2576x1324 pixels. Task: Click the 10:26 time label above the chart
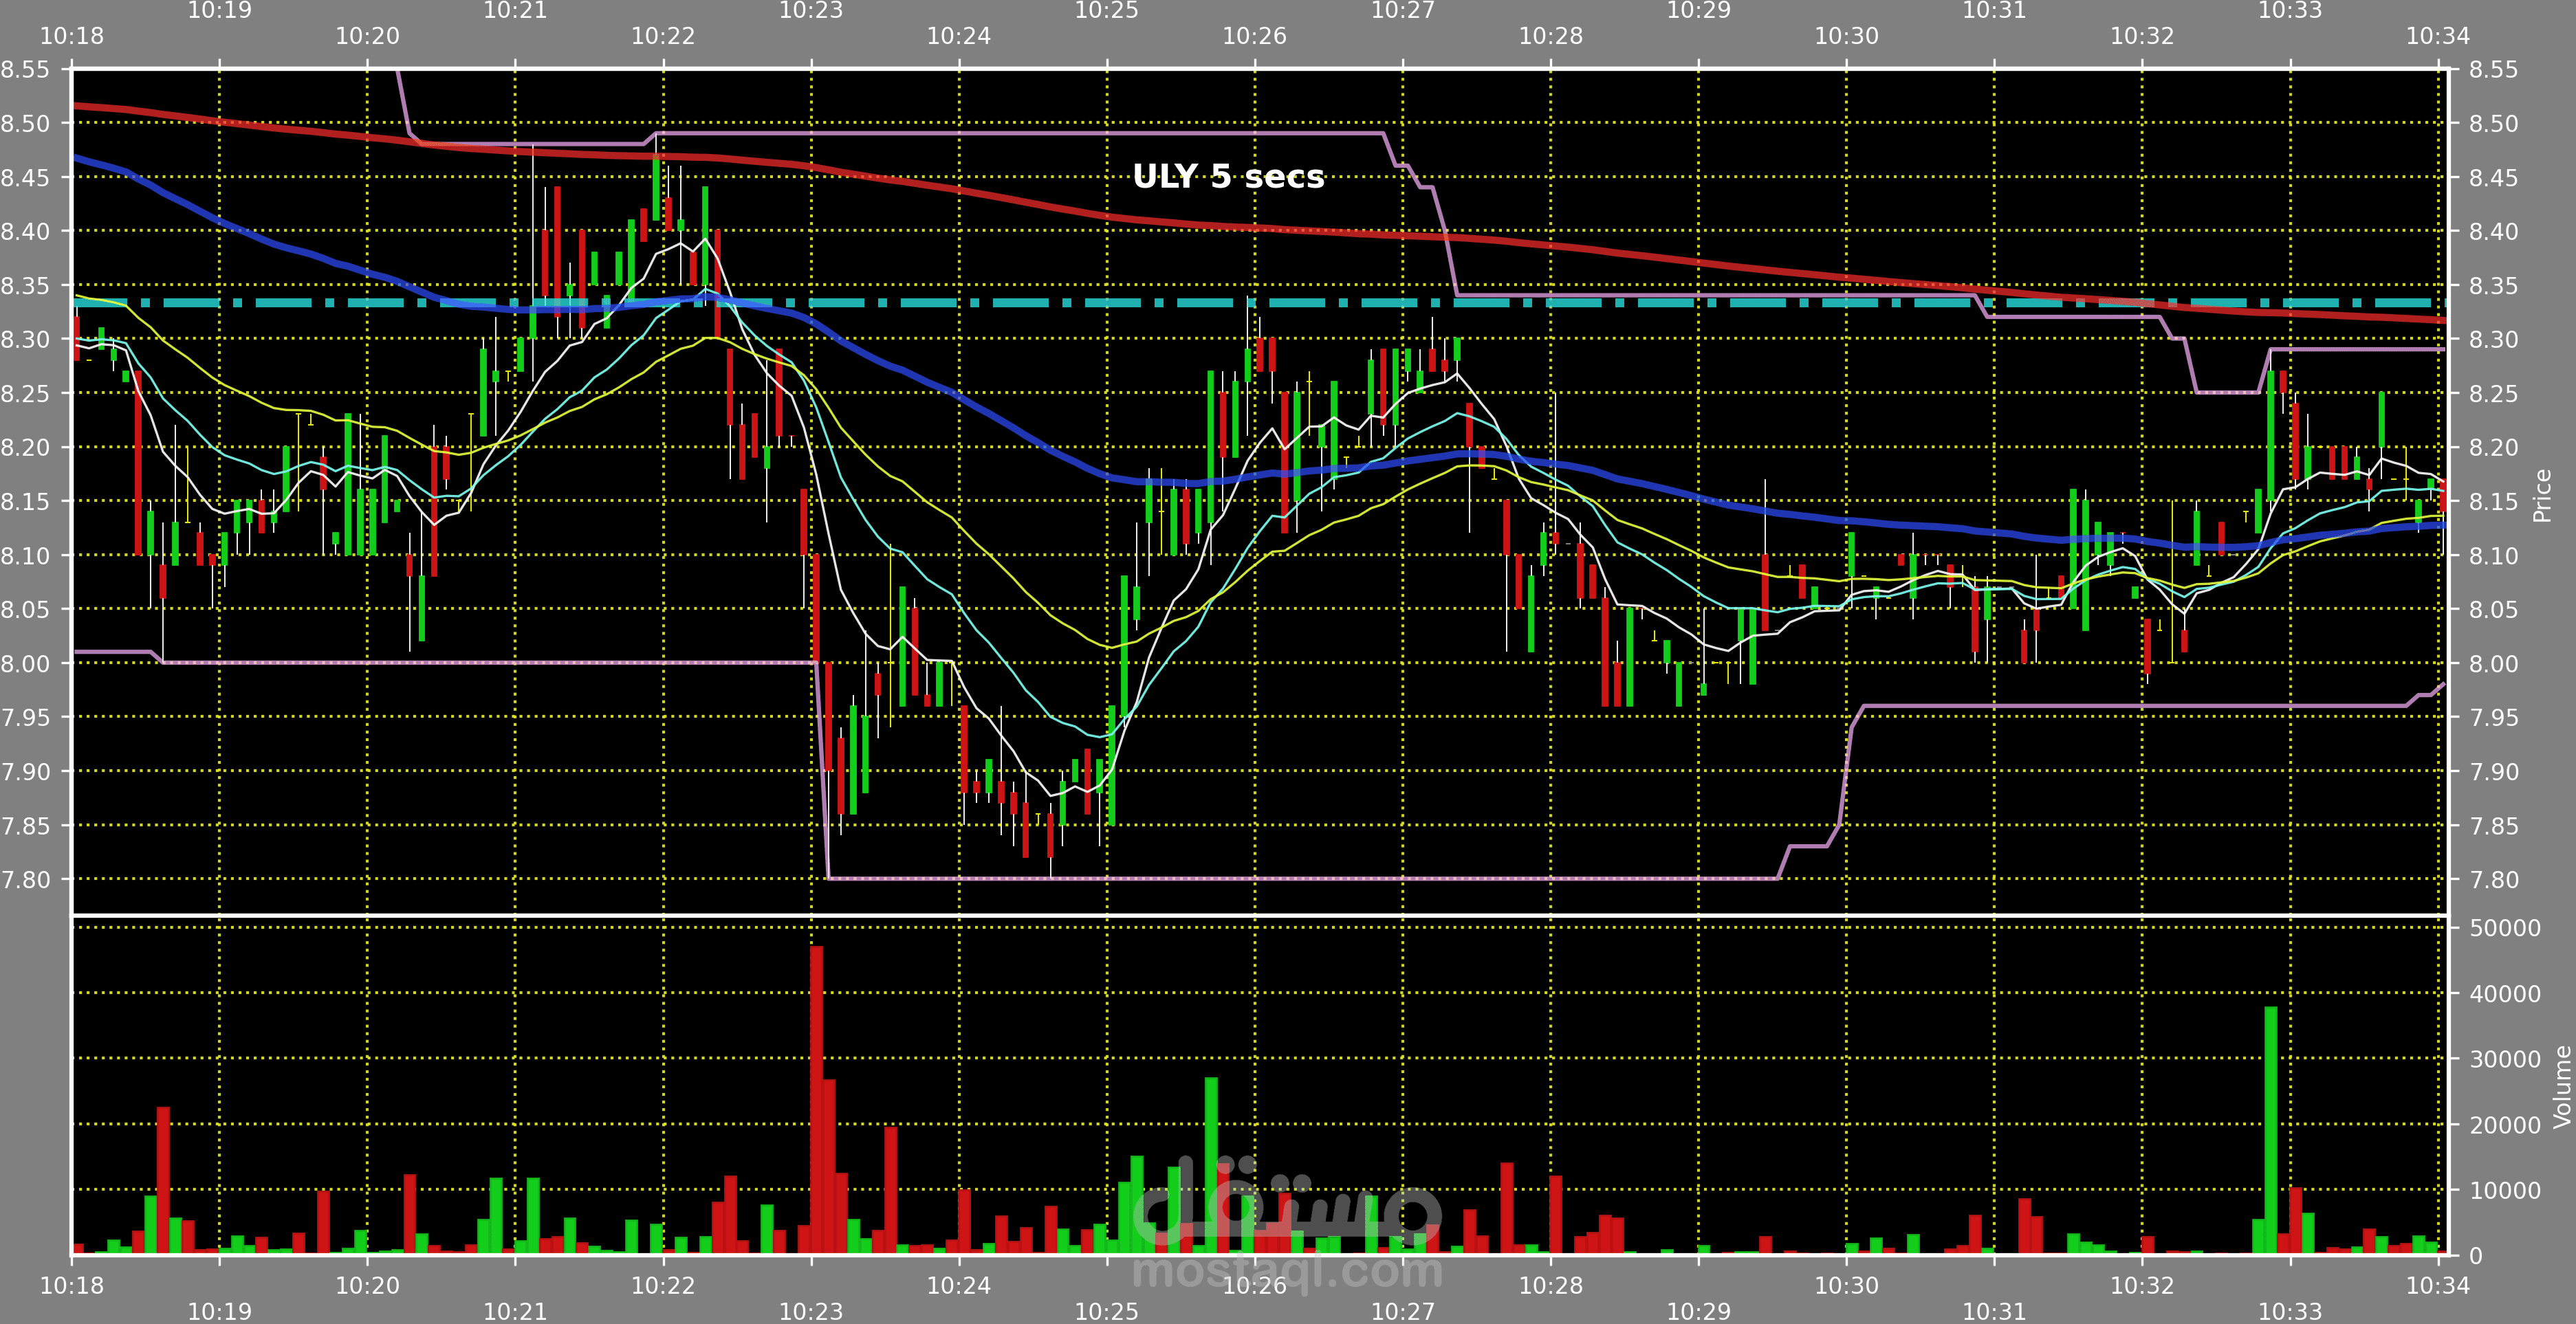point(1254,37)
